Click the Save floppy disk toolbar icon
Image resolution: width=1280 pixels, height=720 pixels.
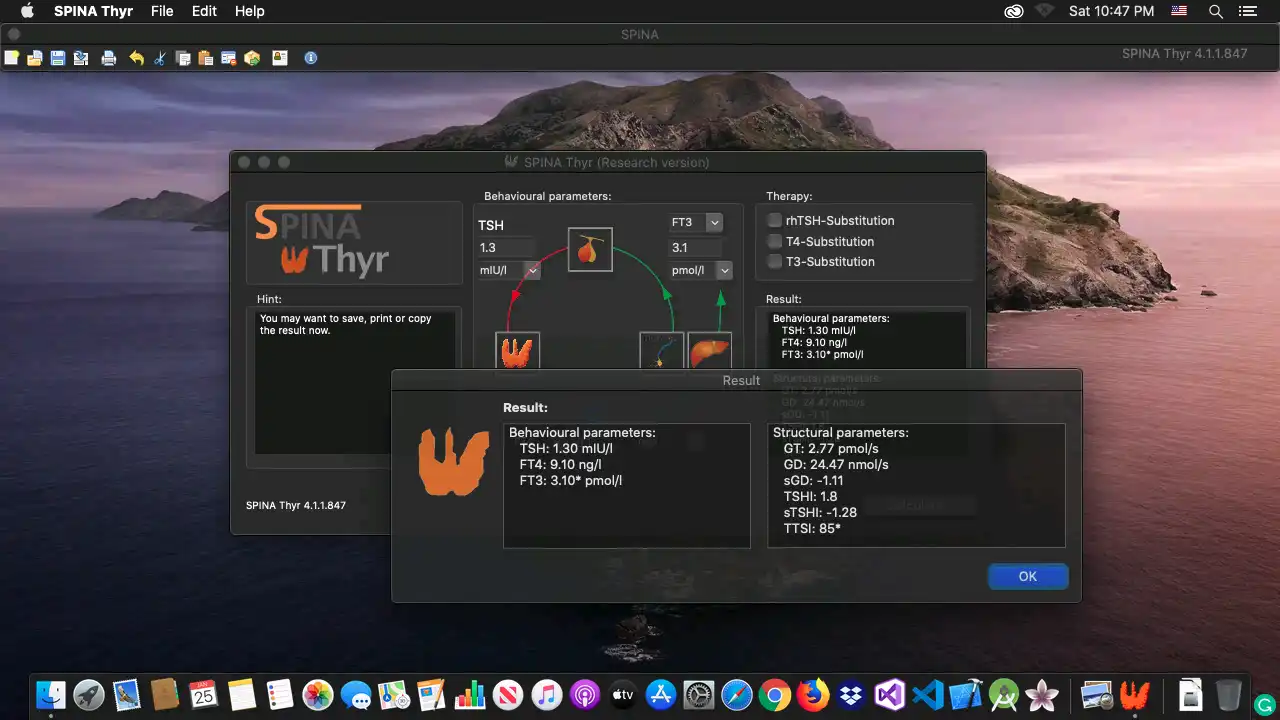point(58,58)
